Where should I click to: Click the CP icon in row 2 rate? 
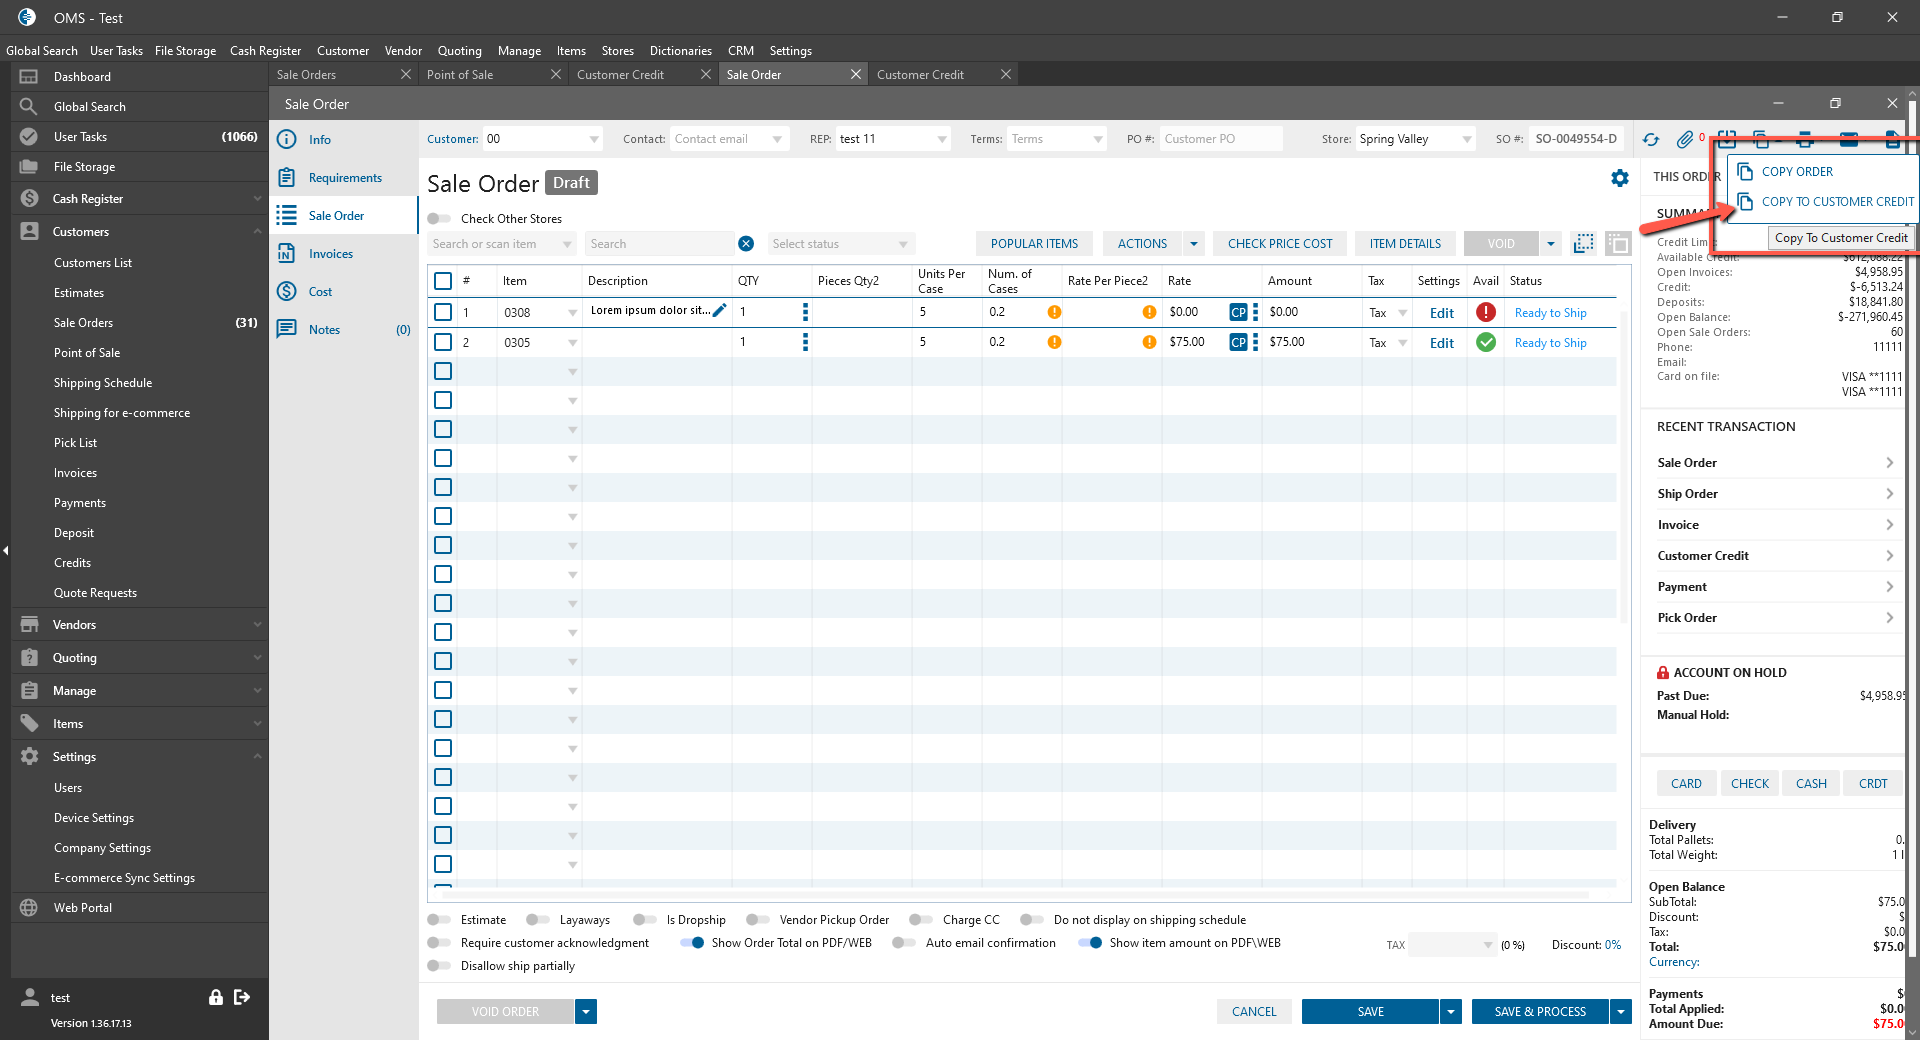(x=1238, y=342)
